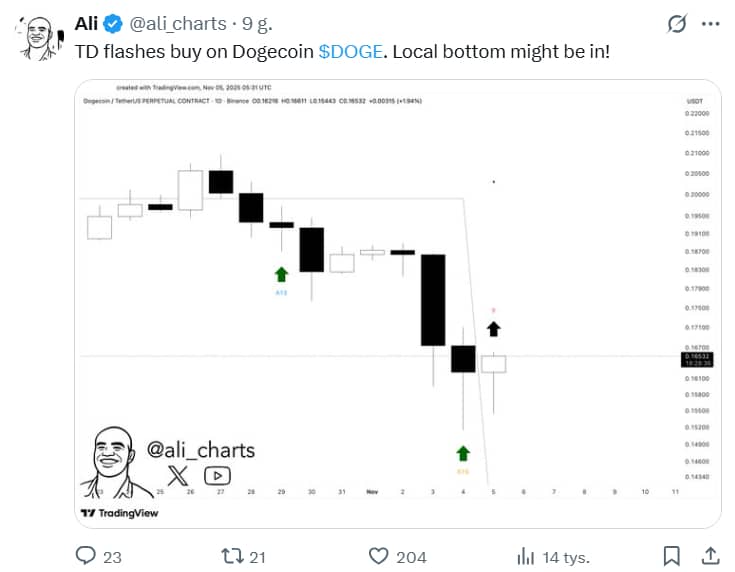Click the Ali display name
Image resolution: width=735 pixels, height=572 pixels.
coord(86,23)
